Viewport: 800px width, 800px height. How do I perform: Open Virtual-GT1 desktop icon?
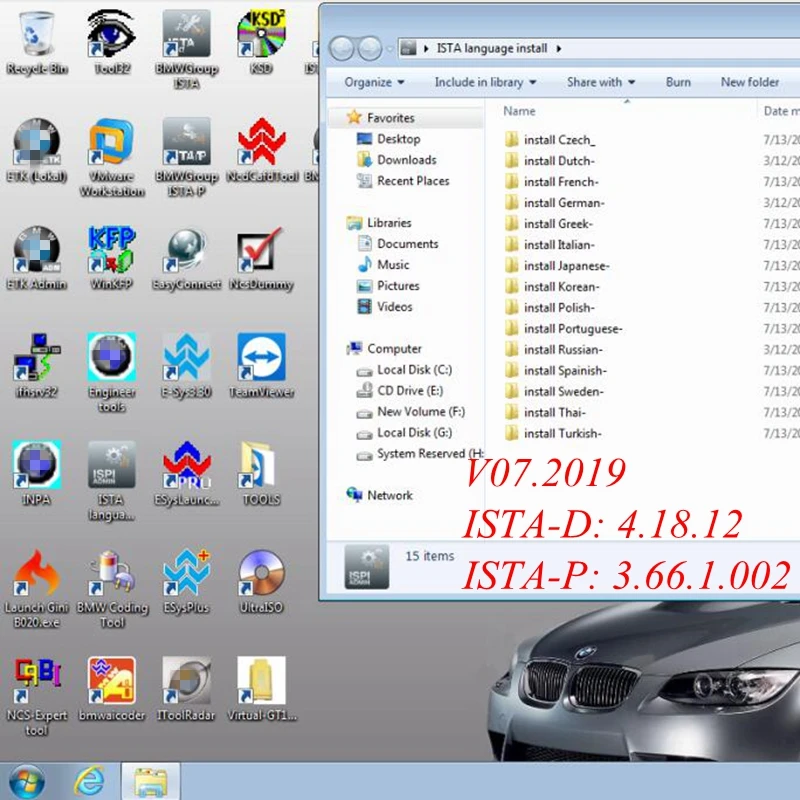tap(261, 690)
